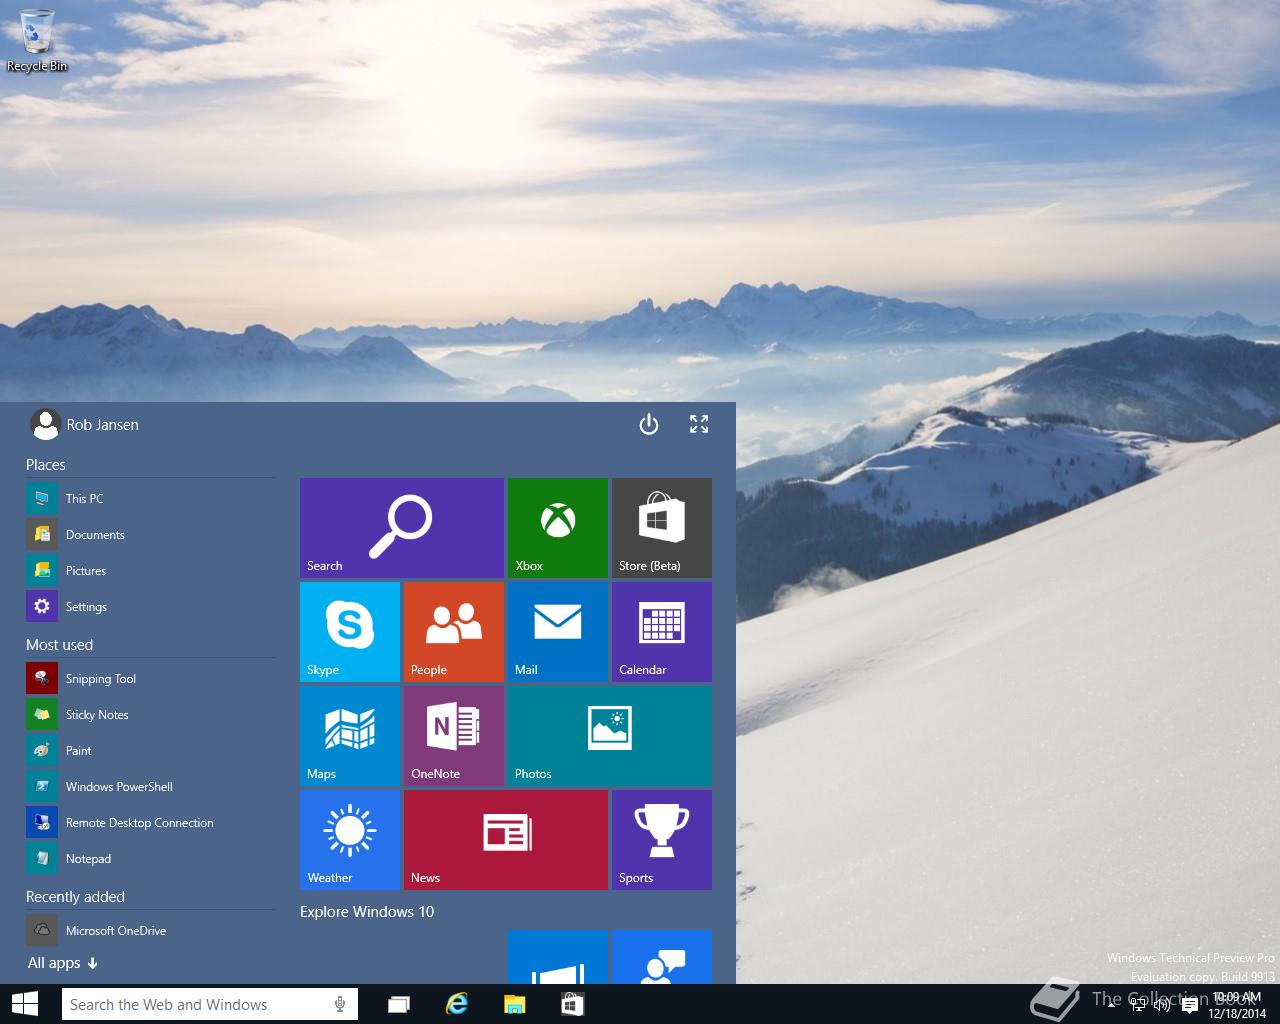Open the Mail tile

(558, 632)
